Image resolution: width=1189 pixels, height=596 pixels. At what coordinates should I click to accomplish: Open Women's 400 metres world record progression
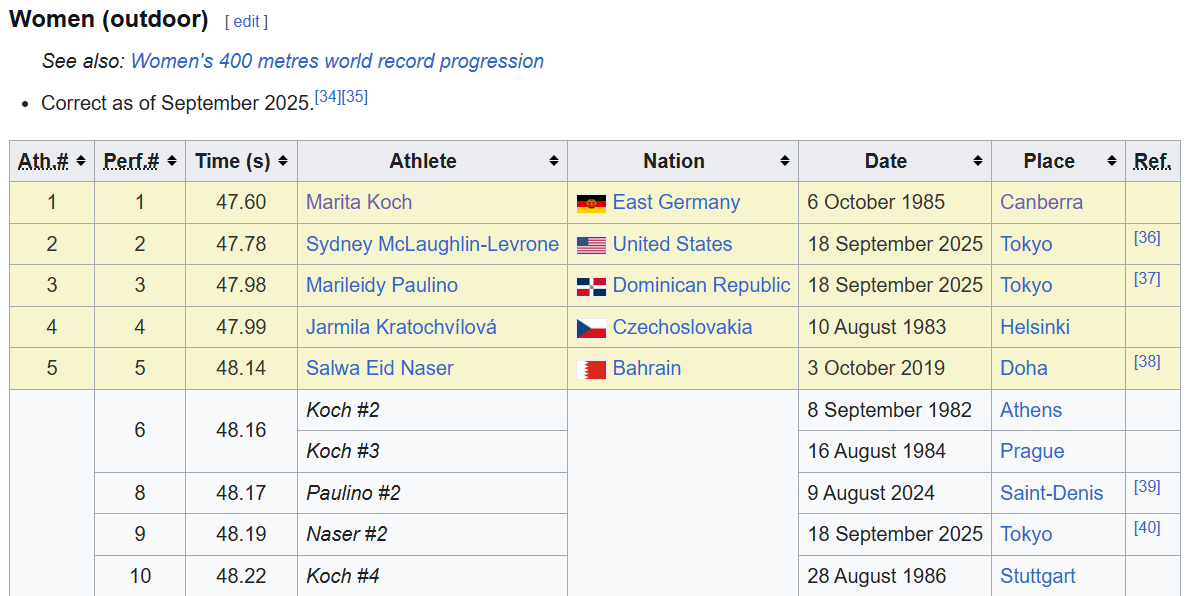point(337,61)
